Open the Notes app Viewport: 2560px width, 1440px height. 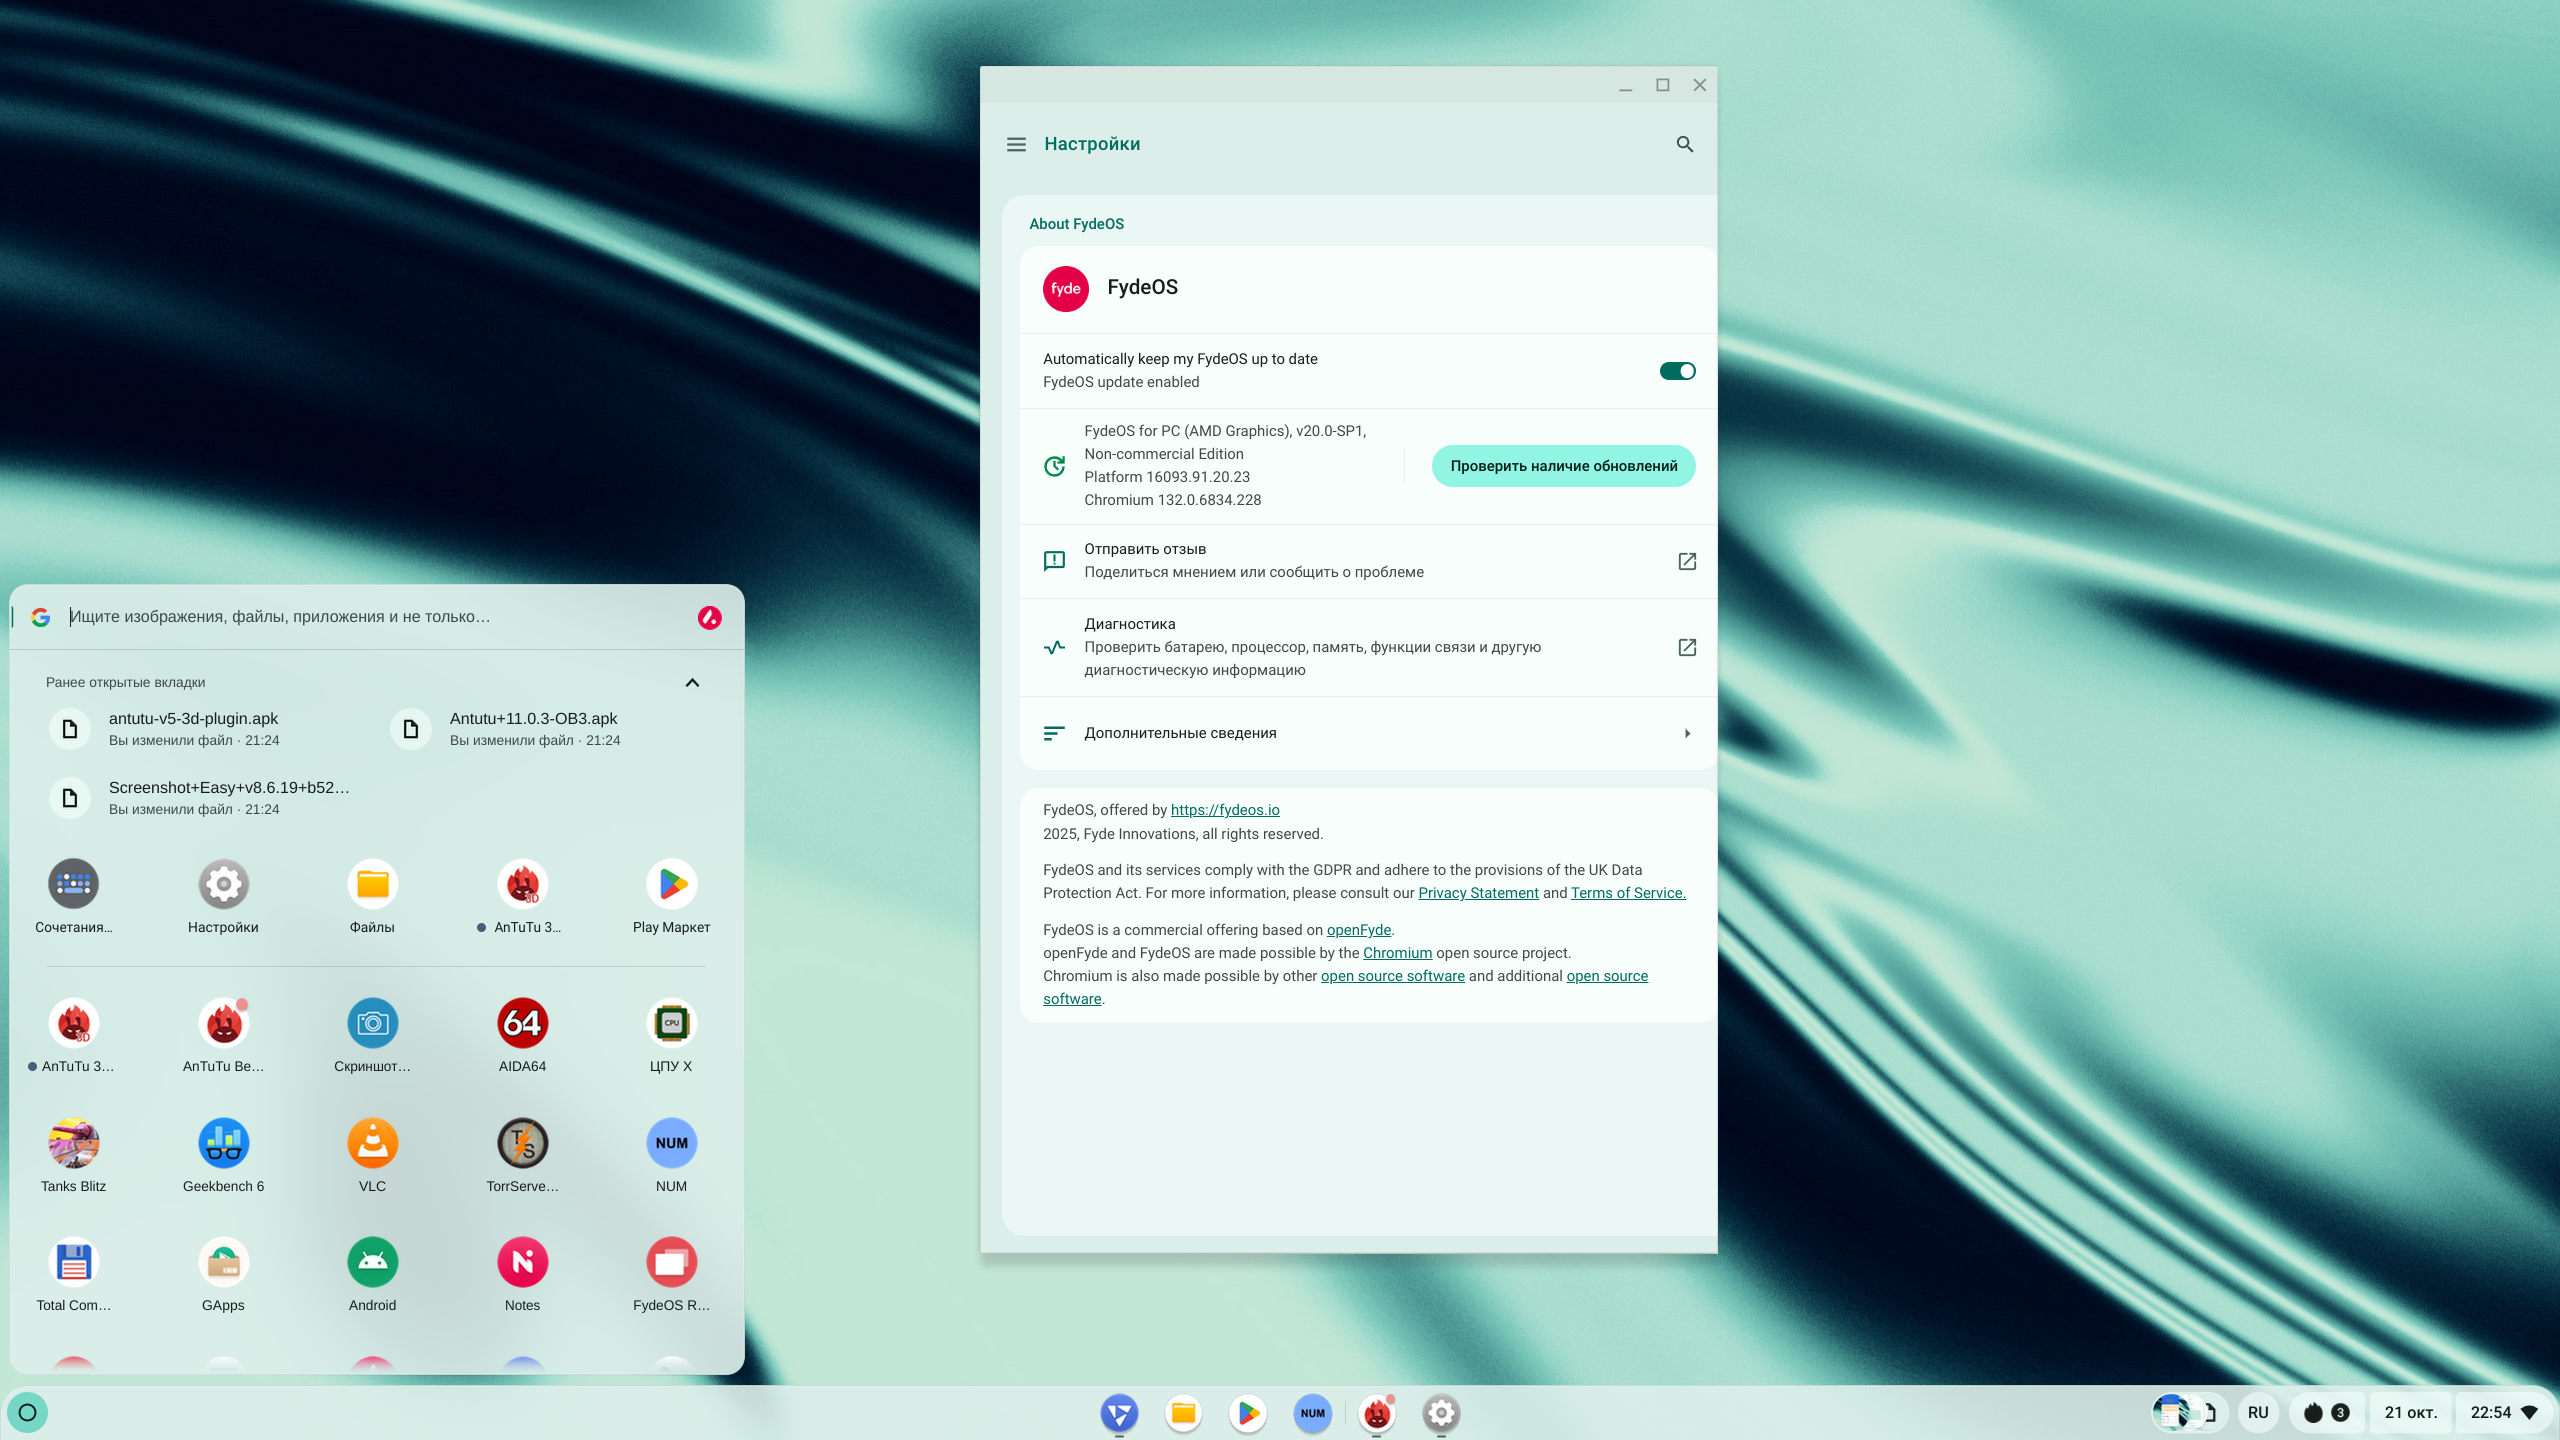(x=522, y=1262)
